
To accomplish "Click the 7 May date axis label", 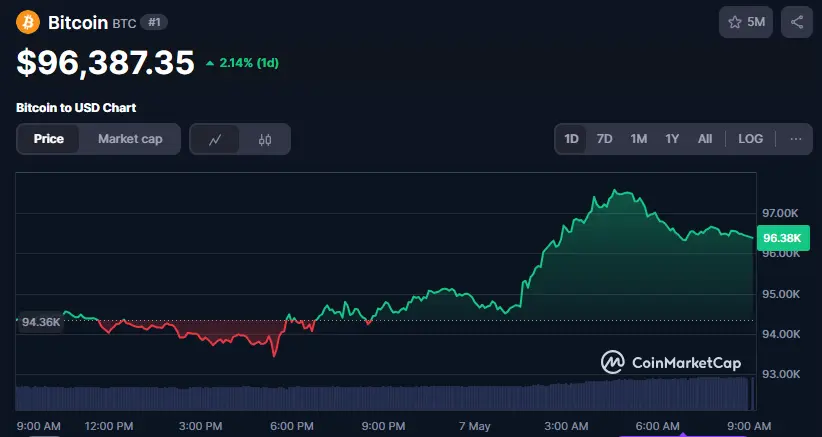I will pyautogui.click(x=474, y=427).
